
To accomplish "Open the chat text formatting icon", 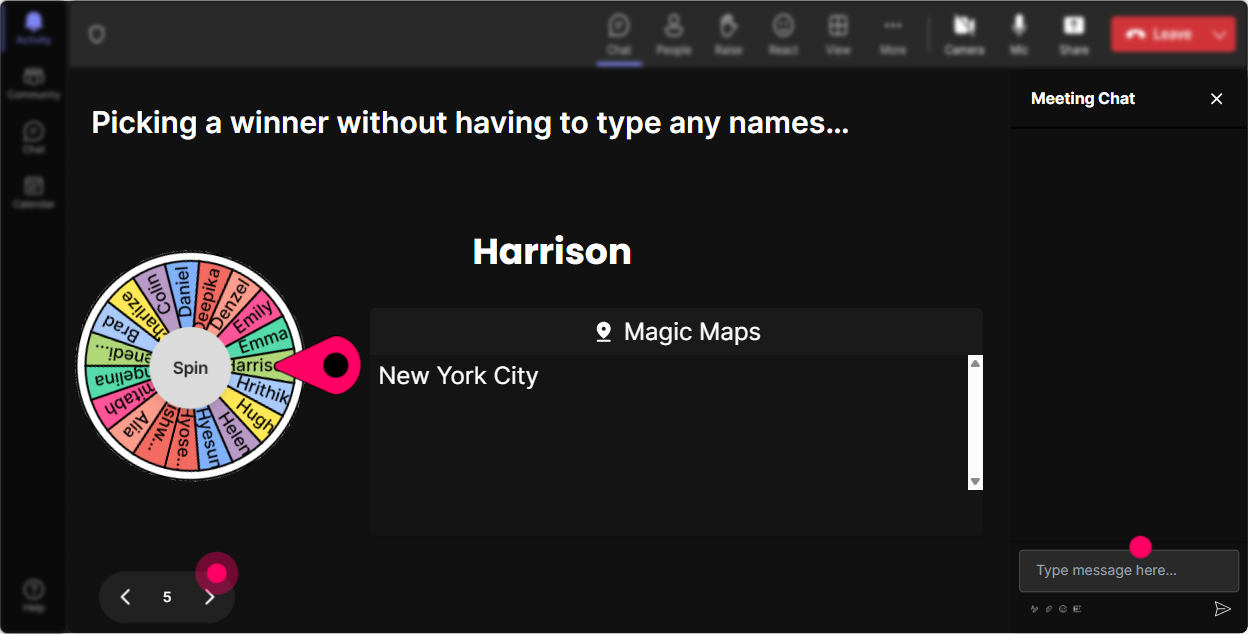I will [1035, 609].
